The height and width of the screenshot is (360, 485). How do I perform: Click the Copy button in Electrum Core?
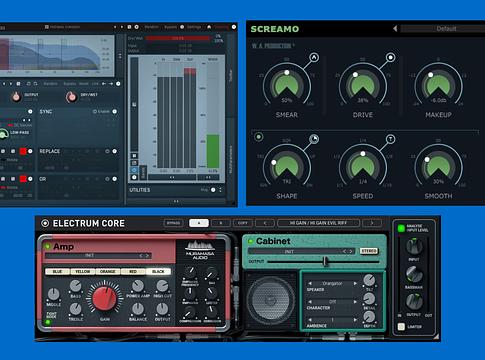point(243,223)
